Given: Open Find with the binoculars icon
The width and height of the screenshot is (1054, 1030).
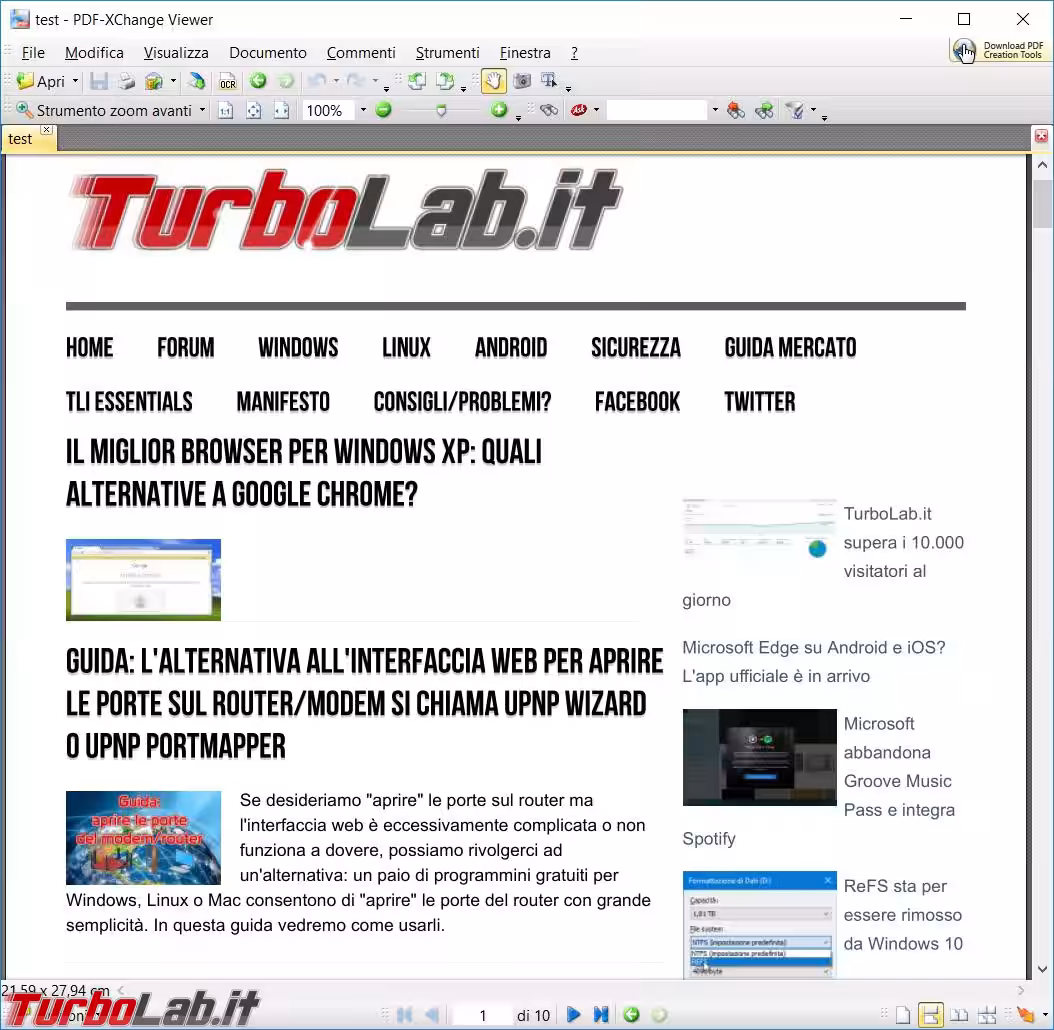Looking at the screenshot, I should tap(549, 110).
